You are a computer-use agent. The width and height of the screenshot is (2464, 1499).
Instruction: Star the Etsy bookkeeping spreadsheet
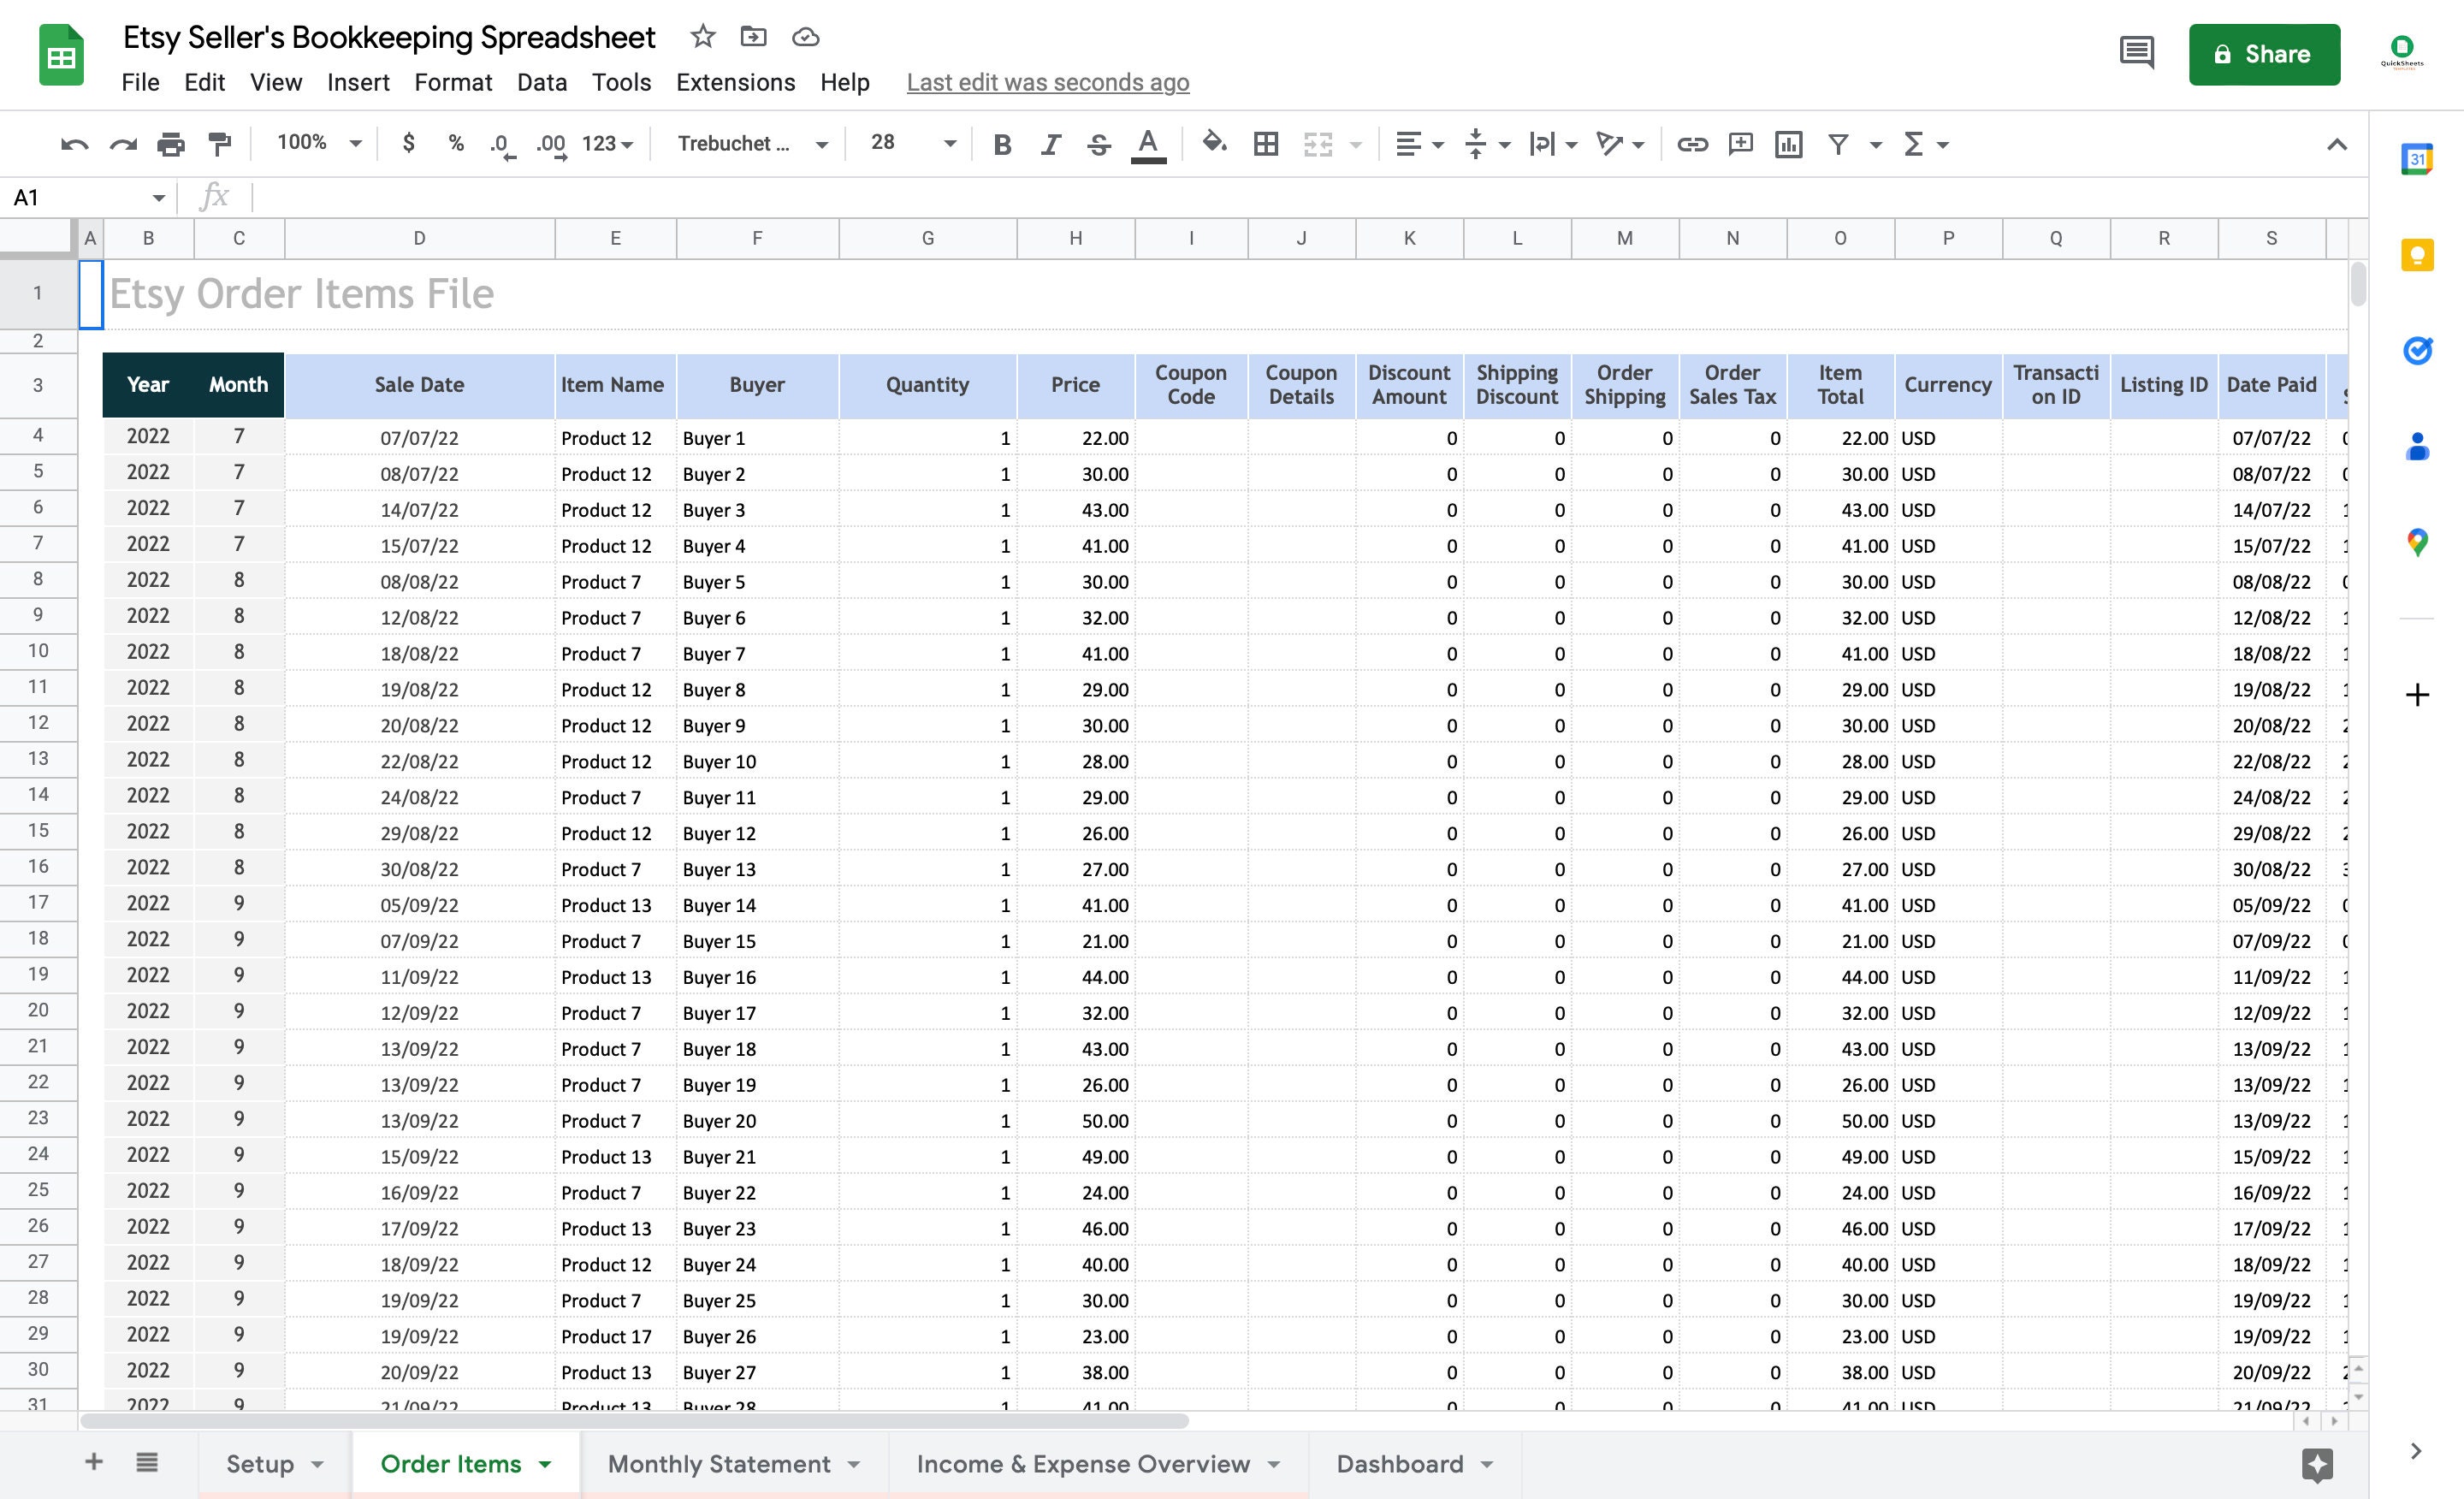(702, 36)
